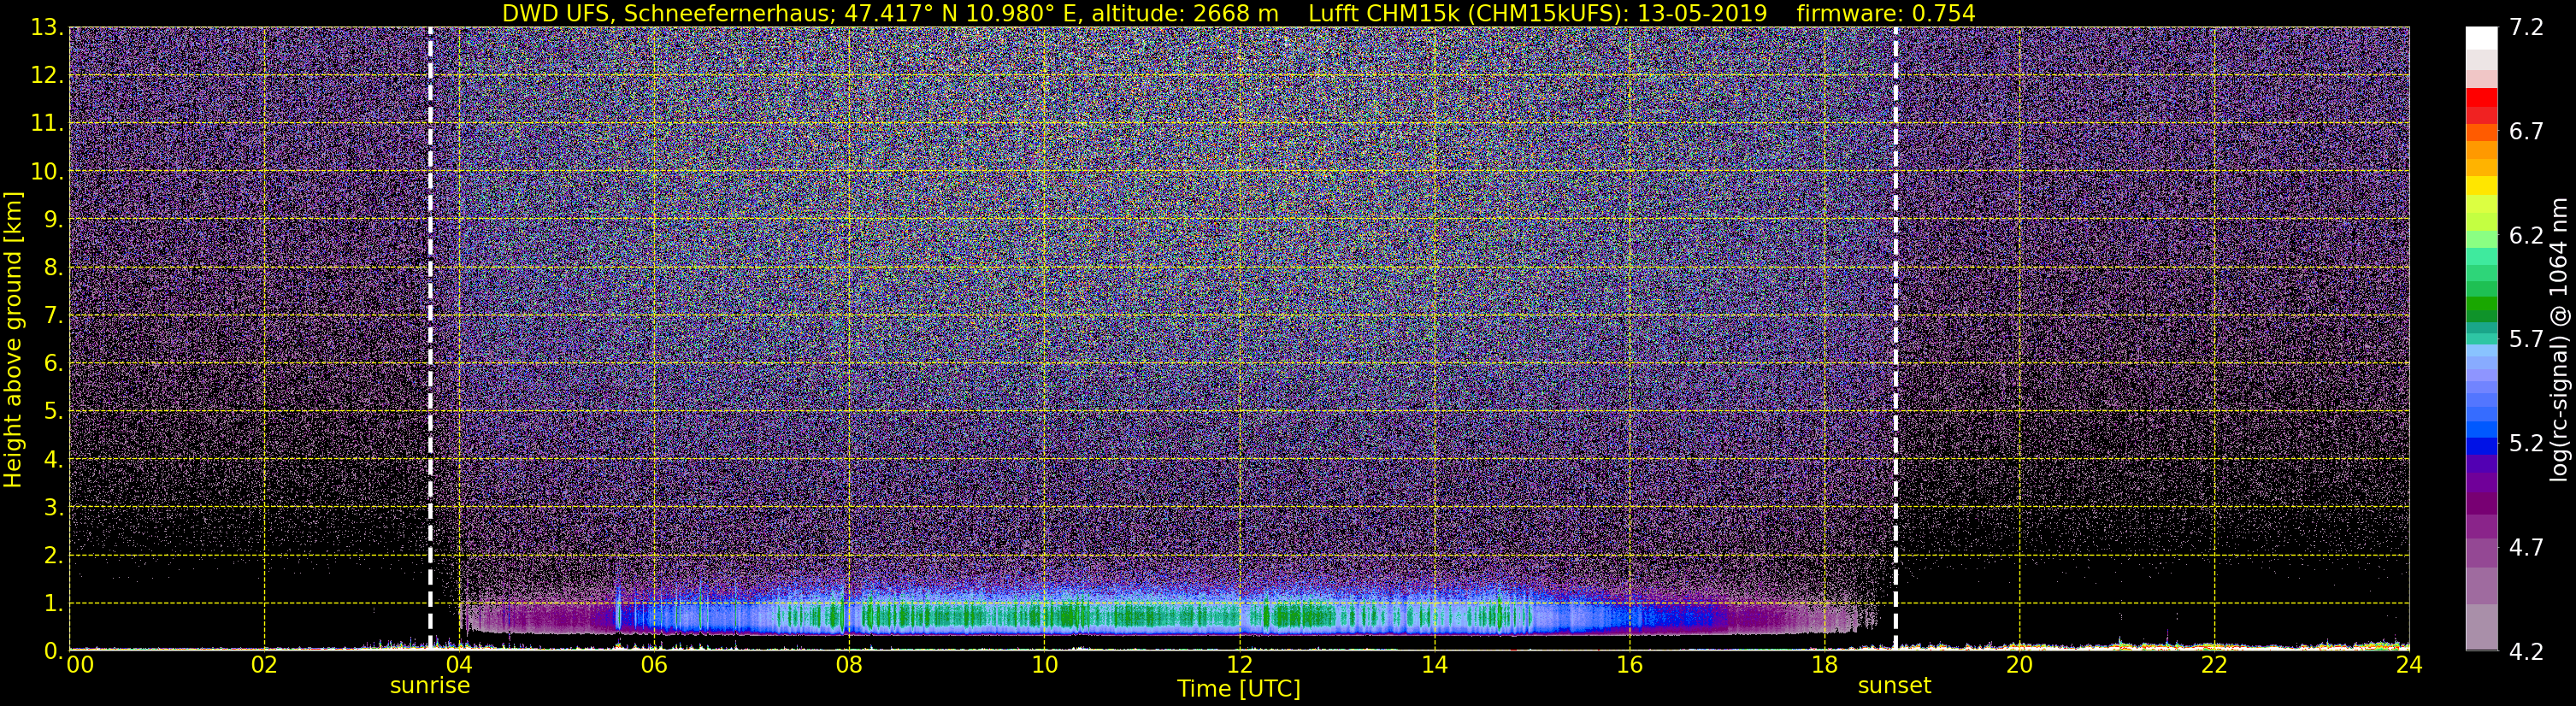The width and height of the screenshot is (2576, 706).
Task: Click the time axis tick label '22'
Action: click(2214, 665)
